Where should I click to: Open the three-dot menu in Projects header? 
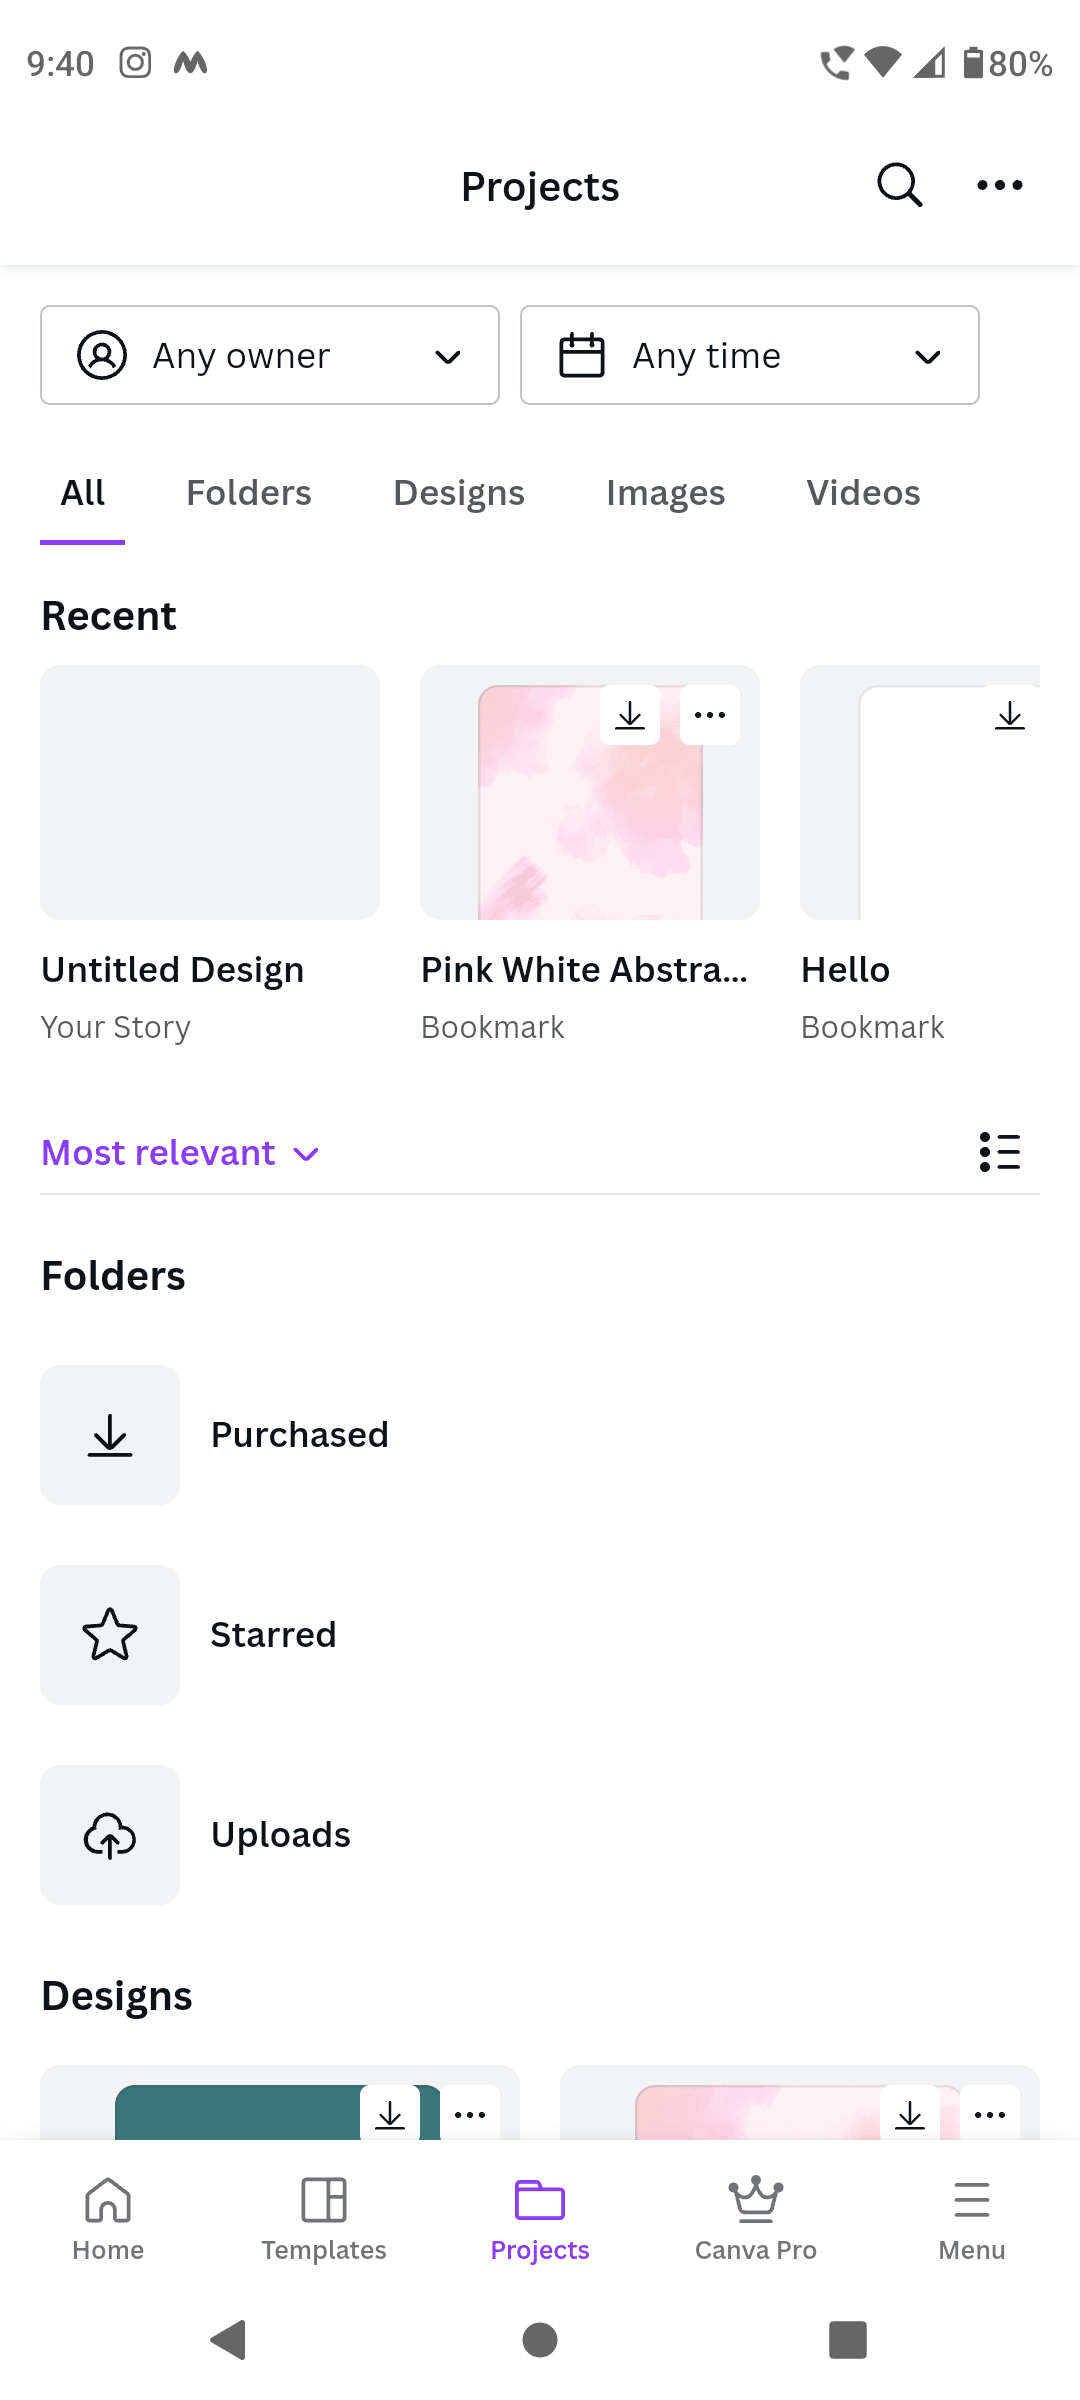[999, 185]
